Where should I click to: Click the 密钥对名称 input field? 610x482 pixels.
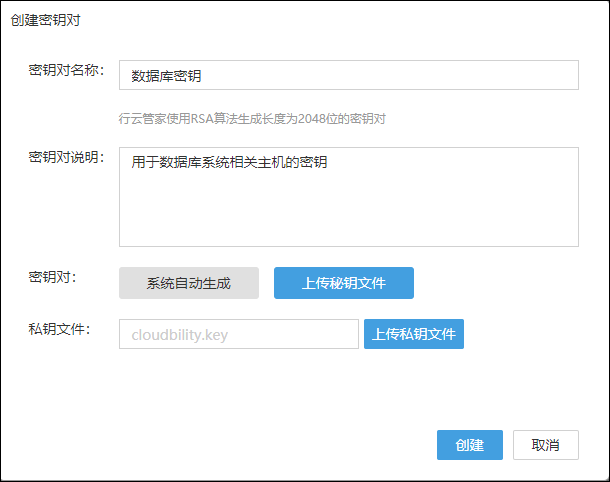[x=348, y=75]
